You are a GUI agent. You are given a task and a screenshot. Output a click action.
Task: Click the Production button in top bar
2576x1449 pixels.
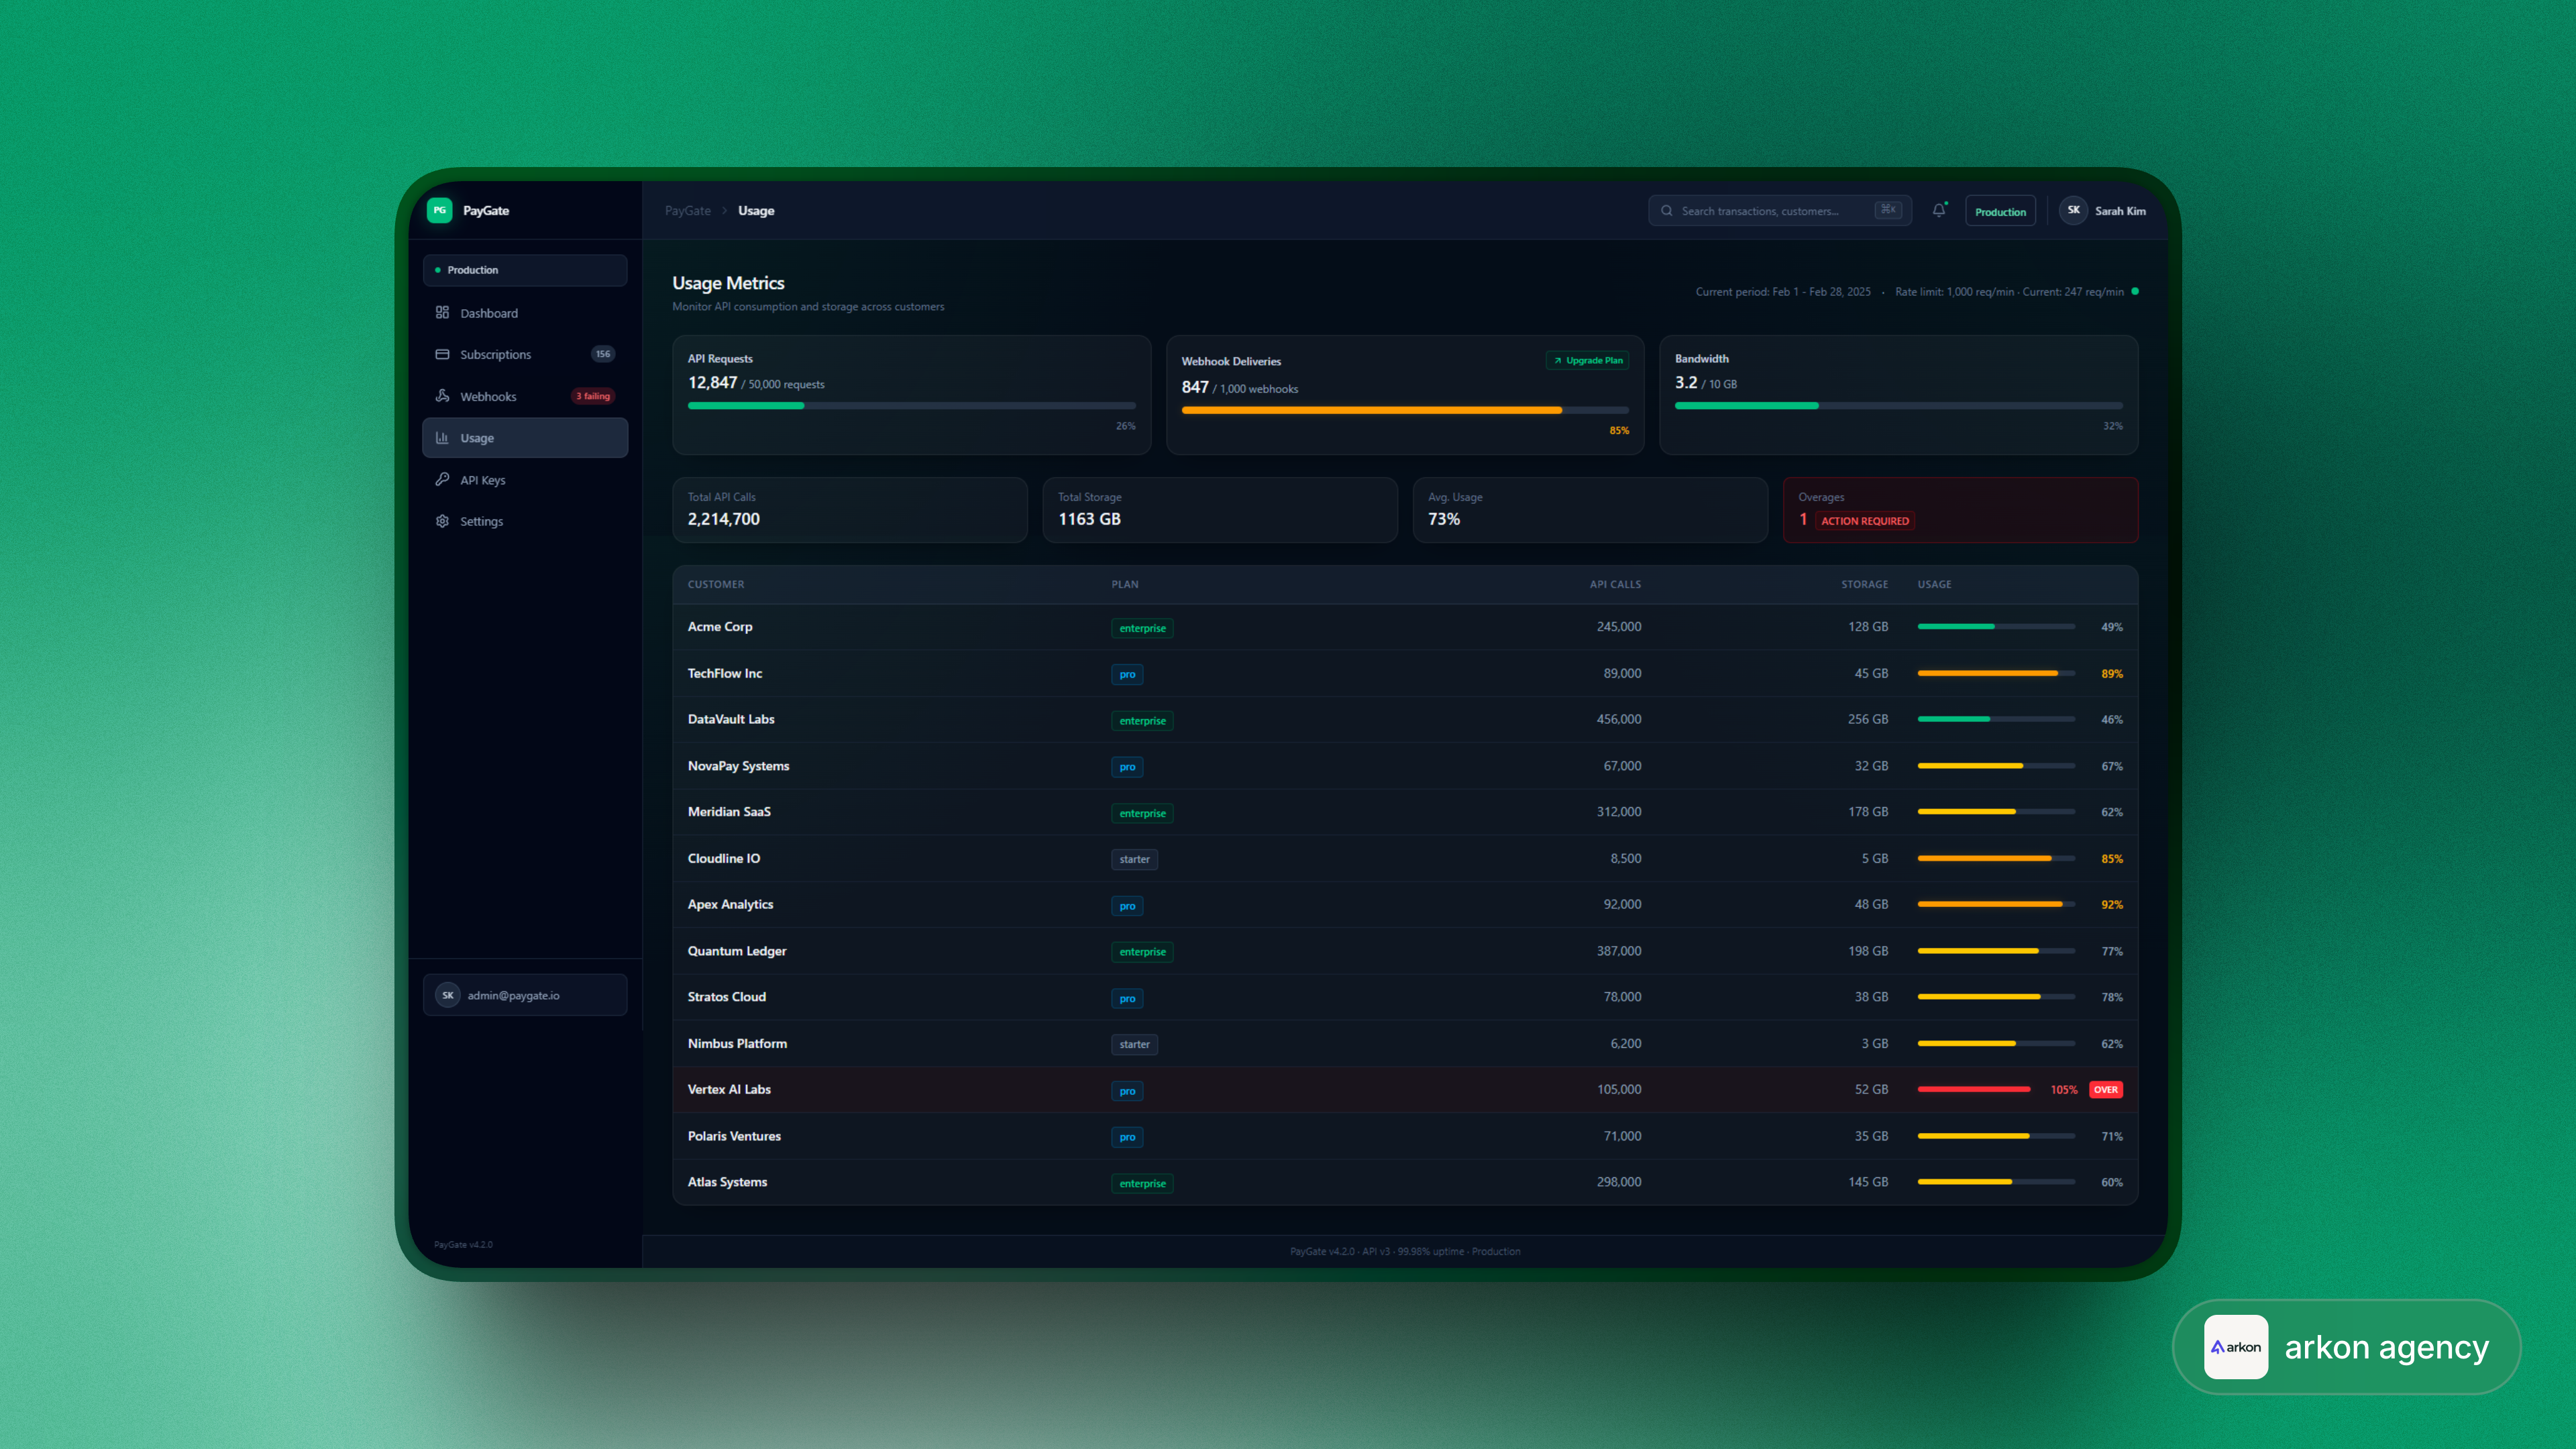(2000, 211)
